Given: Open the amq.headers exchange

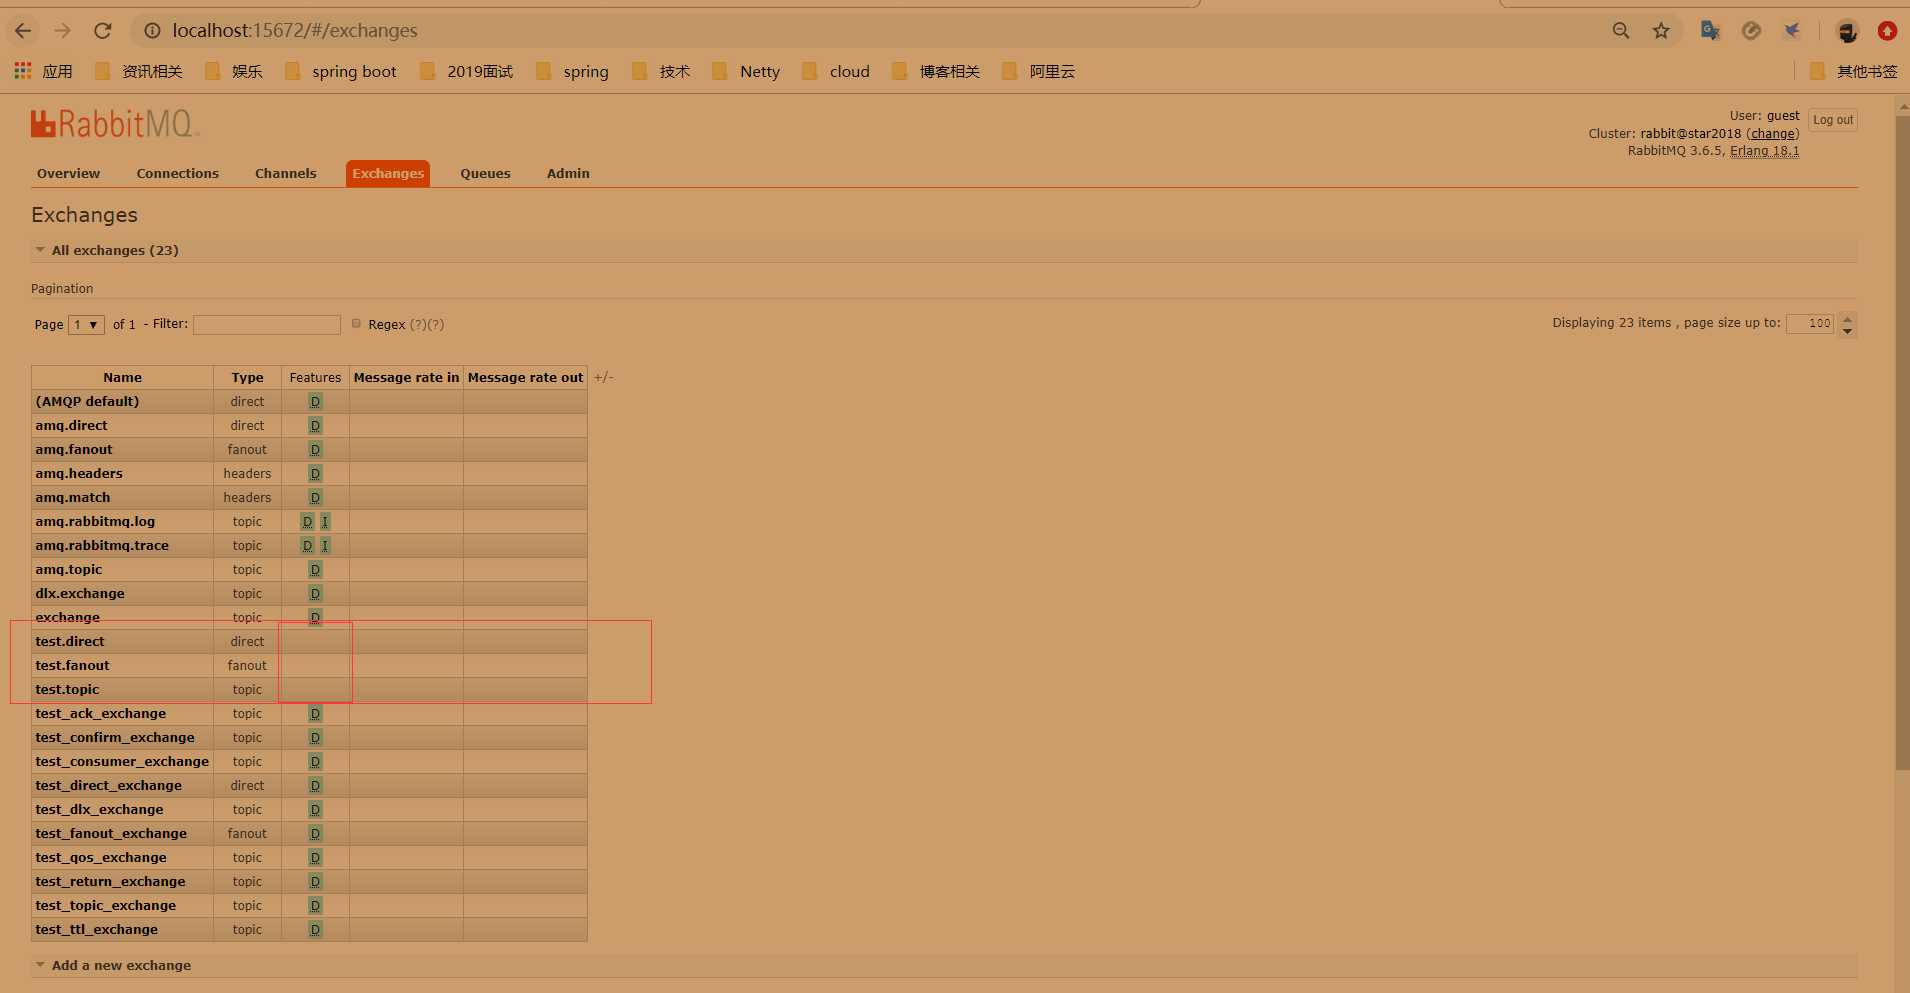Looking at the screenshot, I should tap(79, 474).
